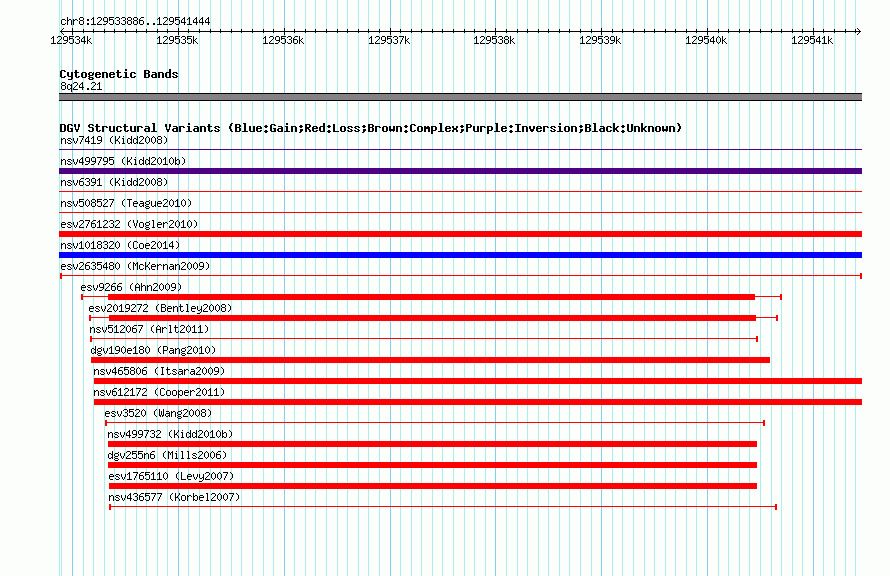
Task: Click esv9266 (Ahn2009) label
Action: [131, 287]
